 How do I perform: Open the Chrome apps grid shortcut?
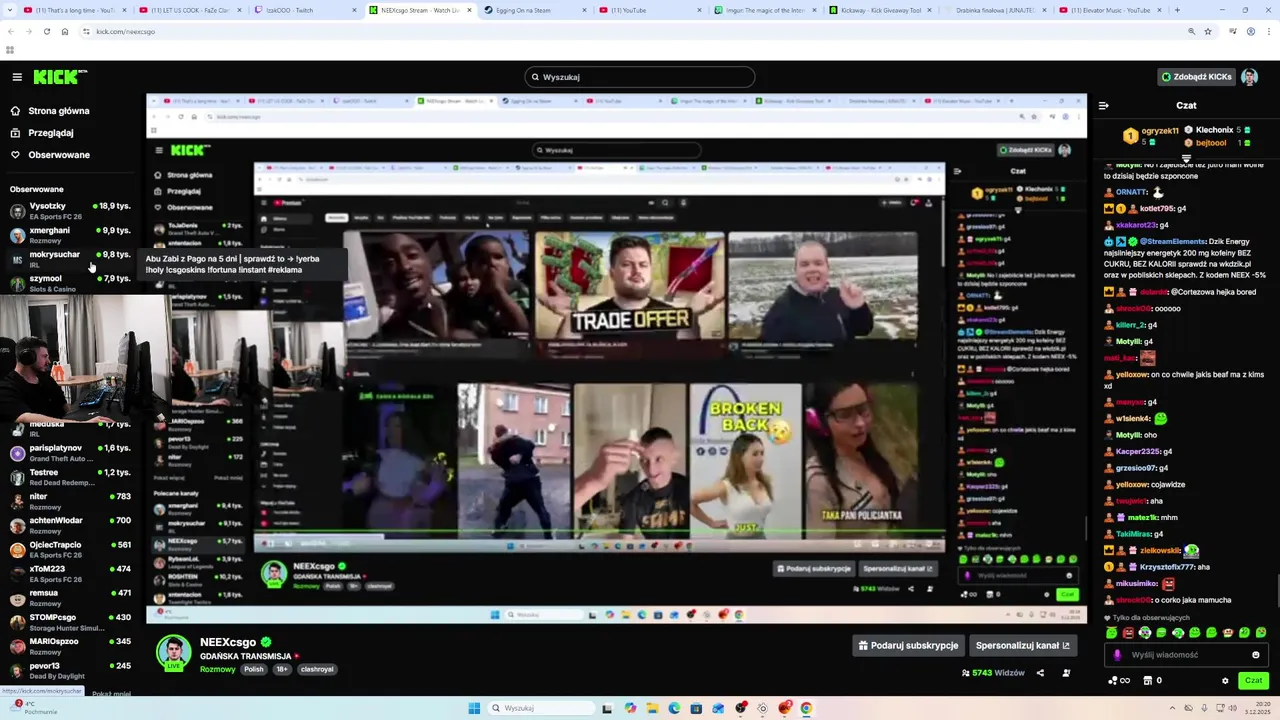click(x=10, y=49)
